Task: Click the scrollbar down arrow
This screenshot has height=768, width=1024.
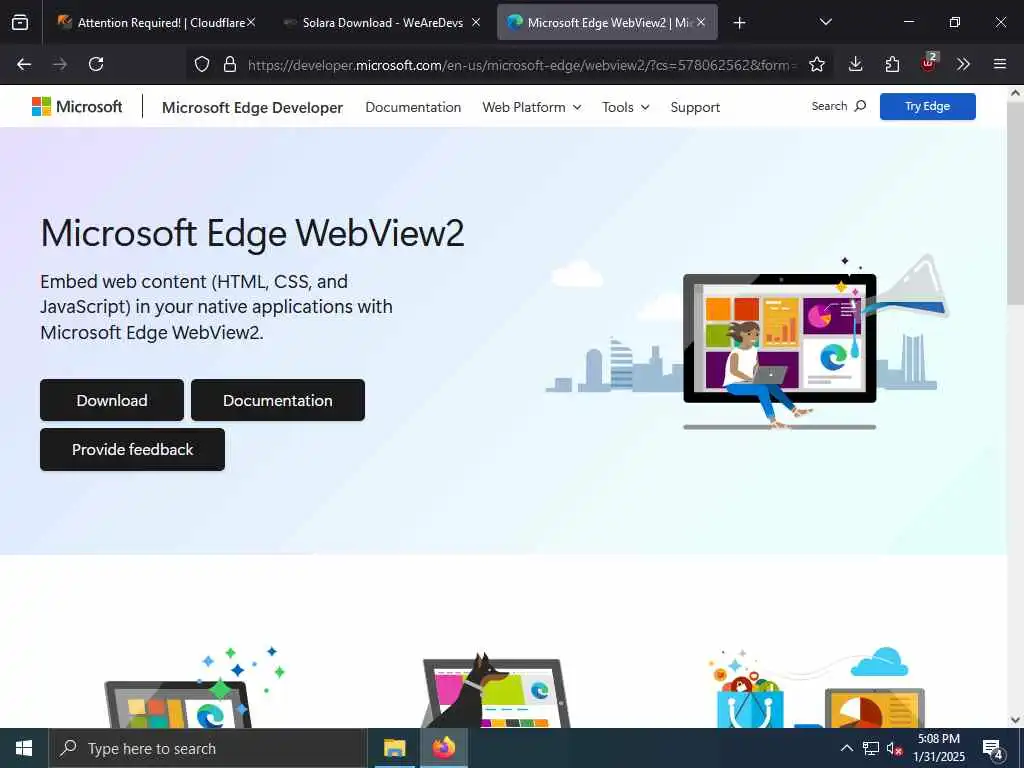Action: [x=1015, y=720]
